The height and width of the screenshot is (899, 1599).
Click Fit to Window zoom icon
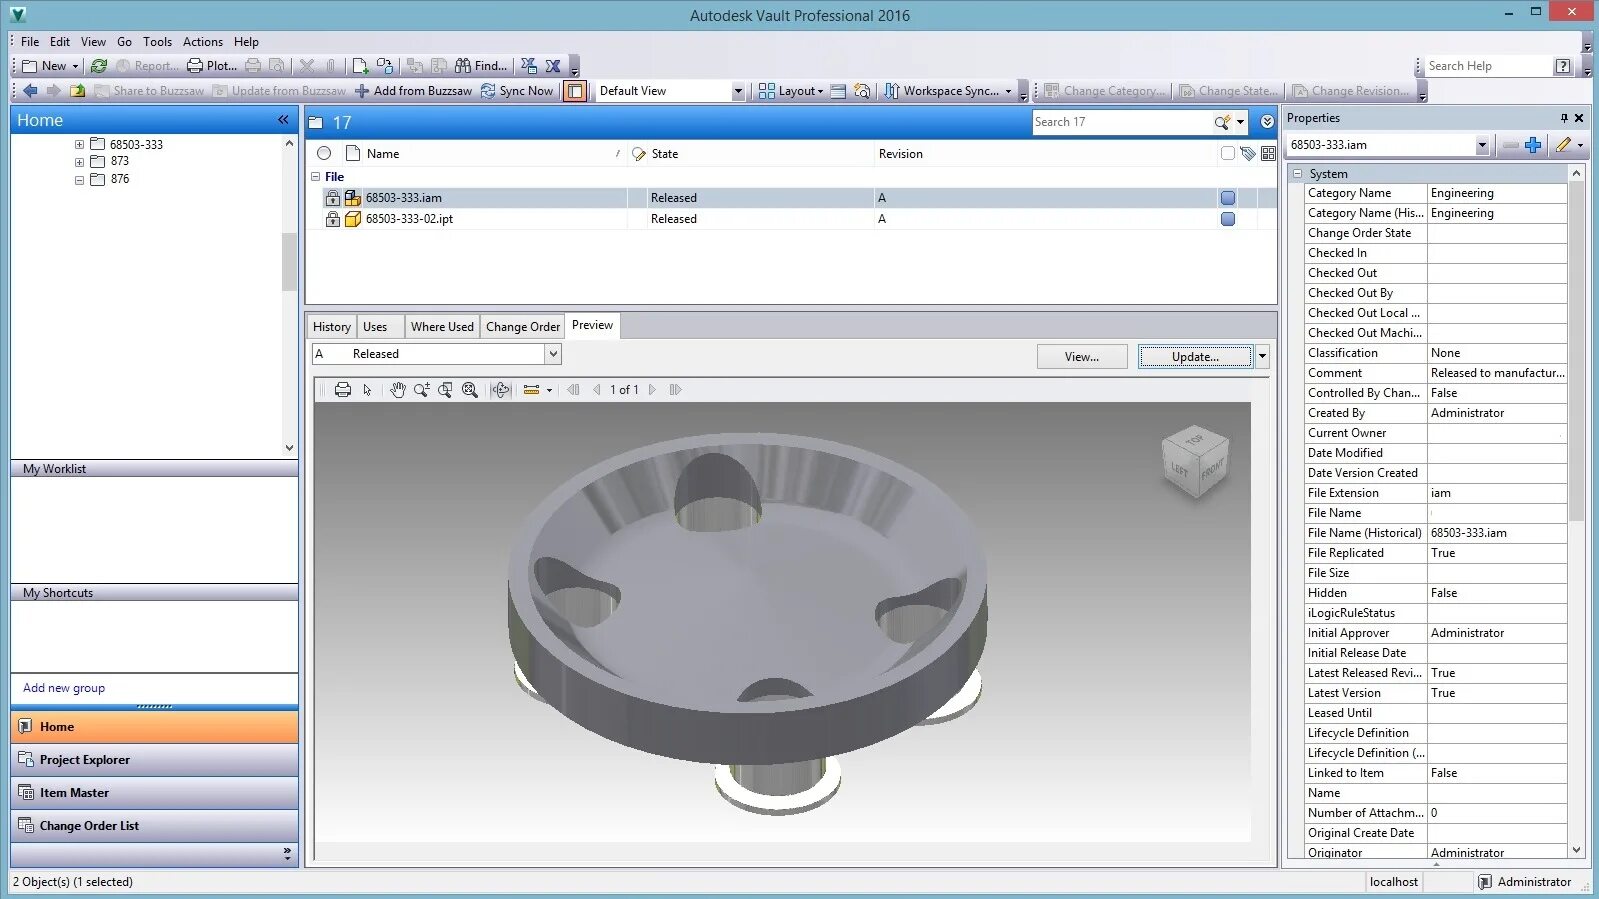pos(470,390)
